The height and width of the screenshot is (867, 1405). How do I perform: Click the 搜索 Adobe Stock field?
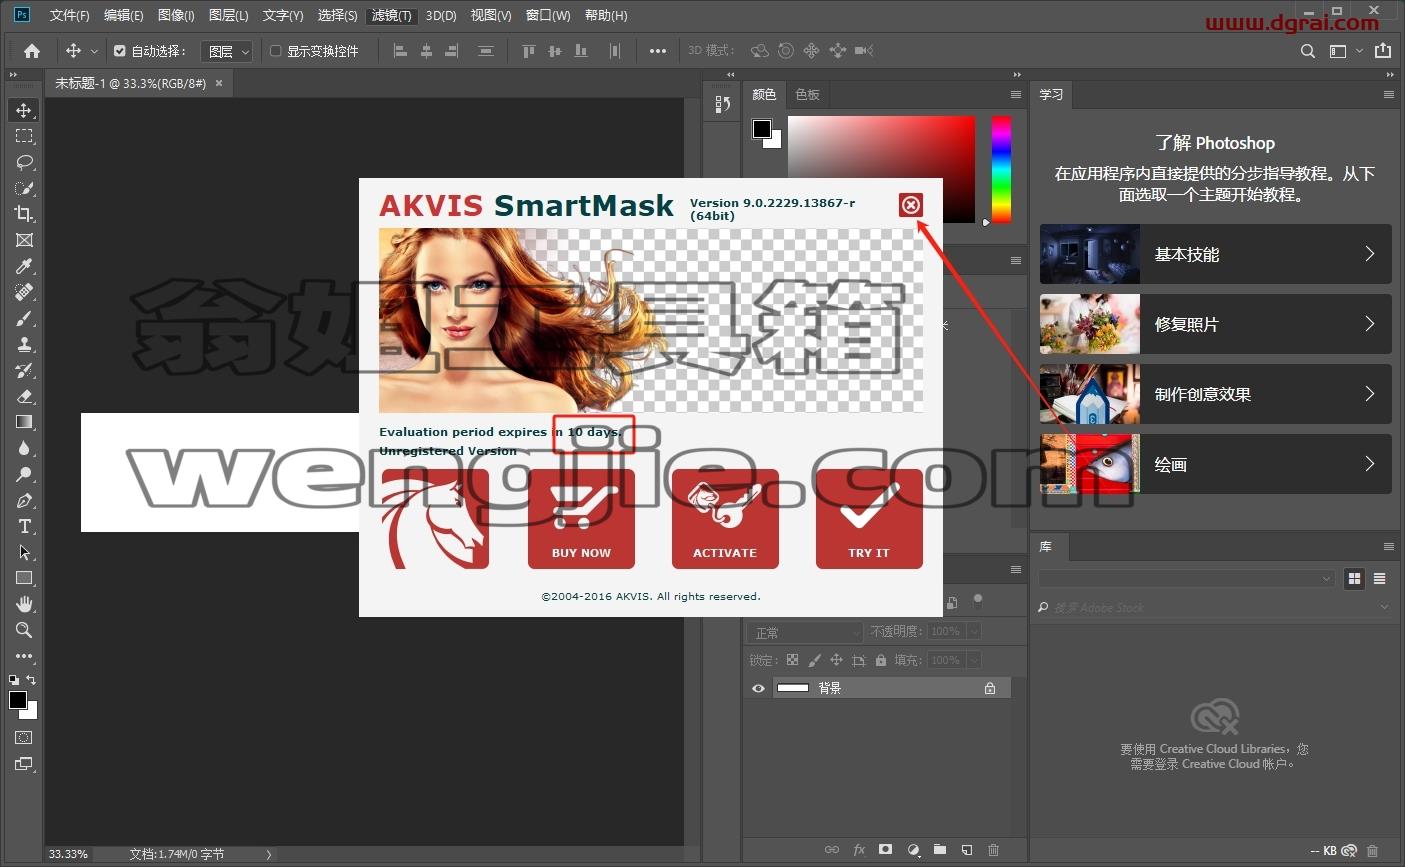pos(1215,607)
